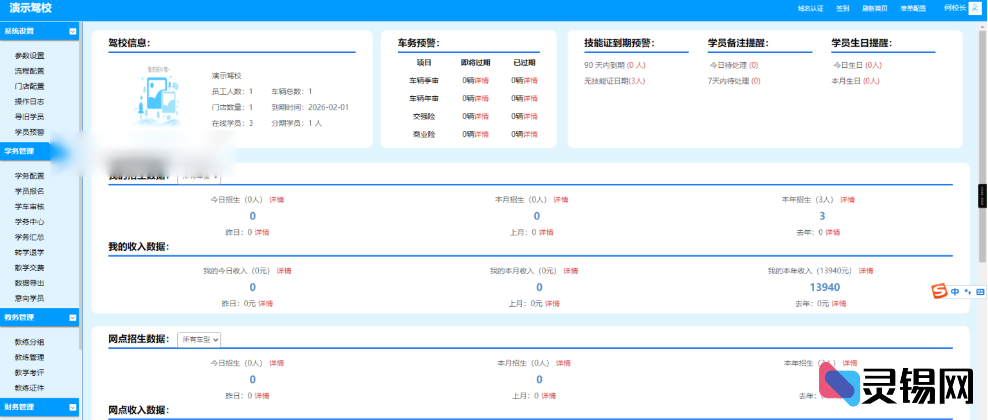The height and width of the screenshot is (420, 988).
Task: Open 详情 for 商业险 即将过期
Action: pos(481,135)
